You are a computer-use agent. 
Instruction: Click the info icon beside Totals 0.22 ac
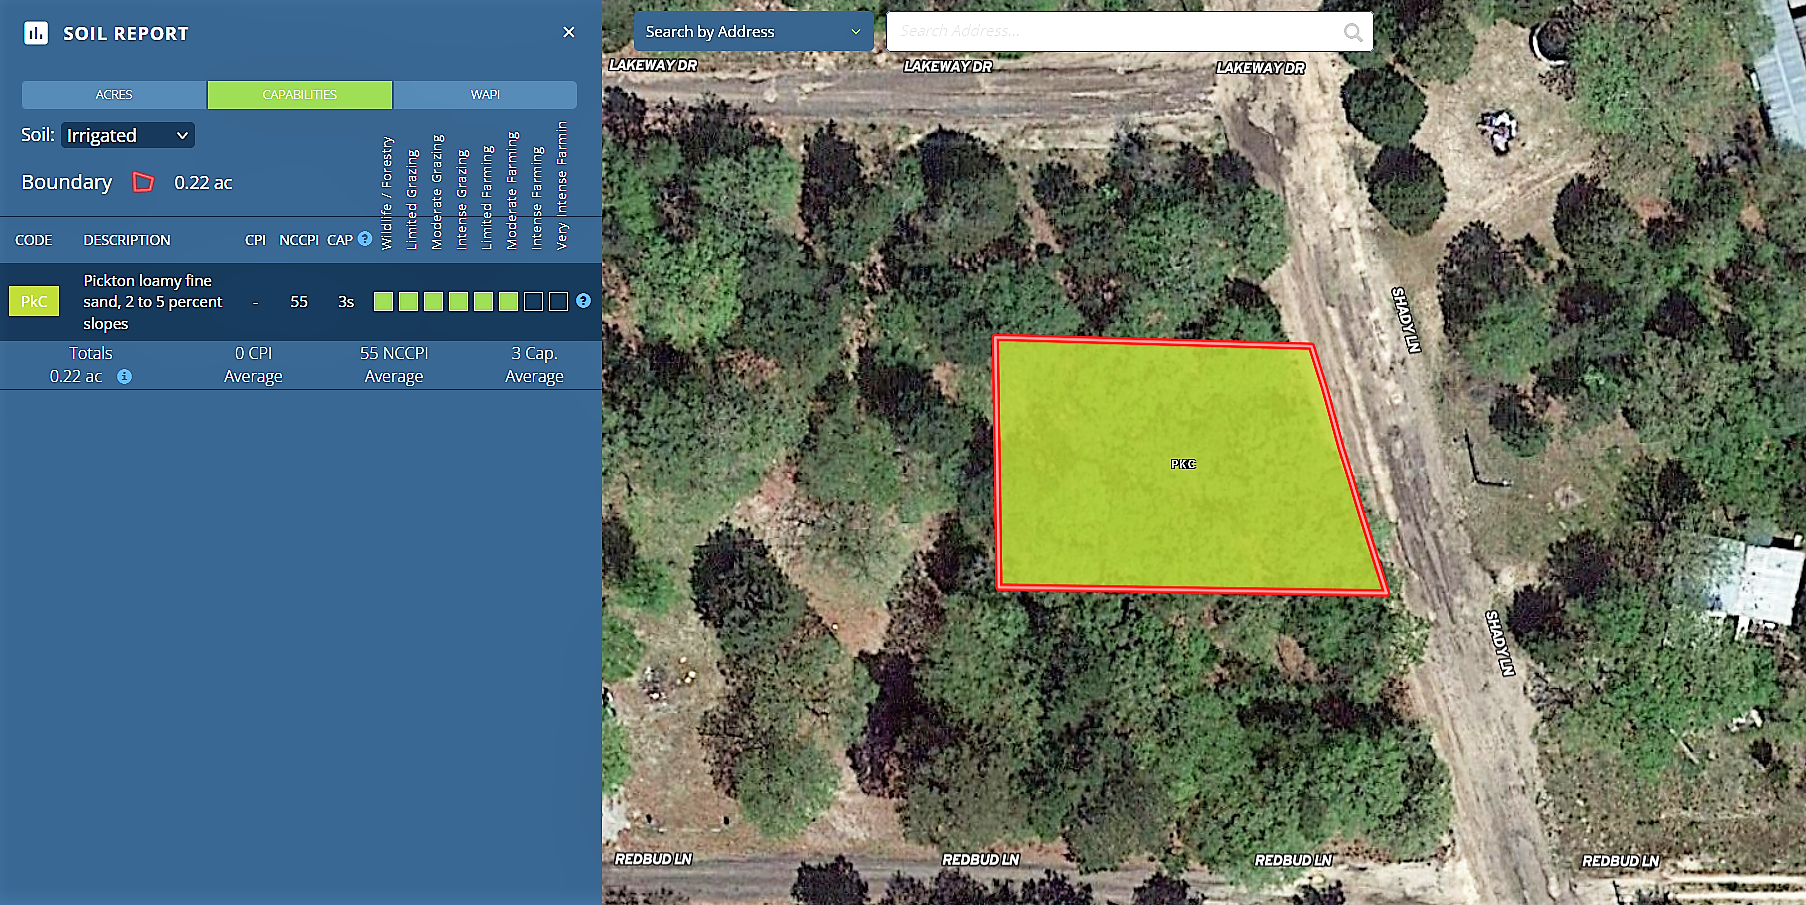(124, 377)
